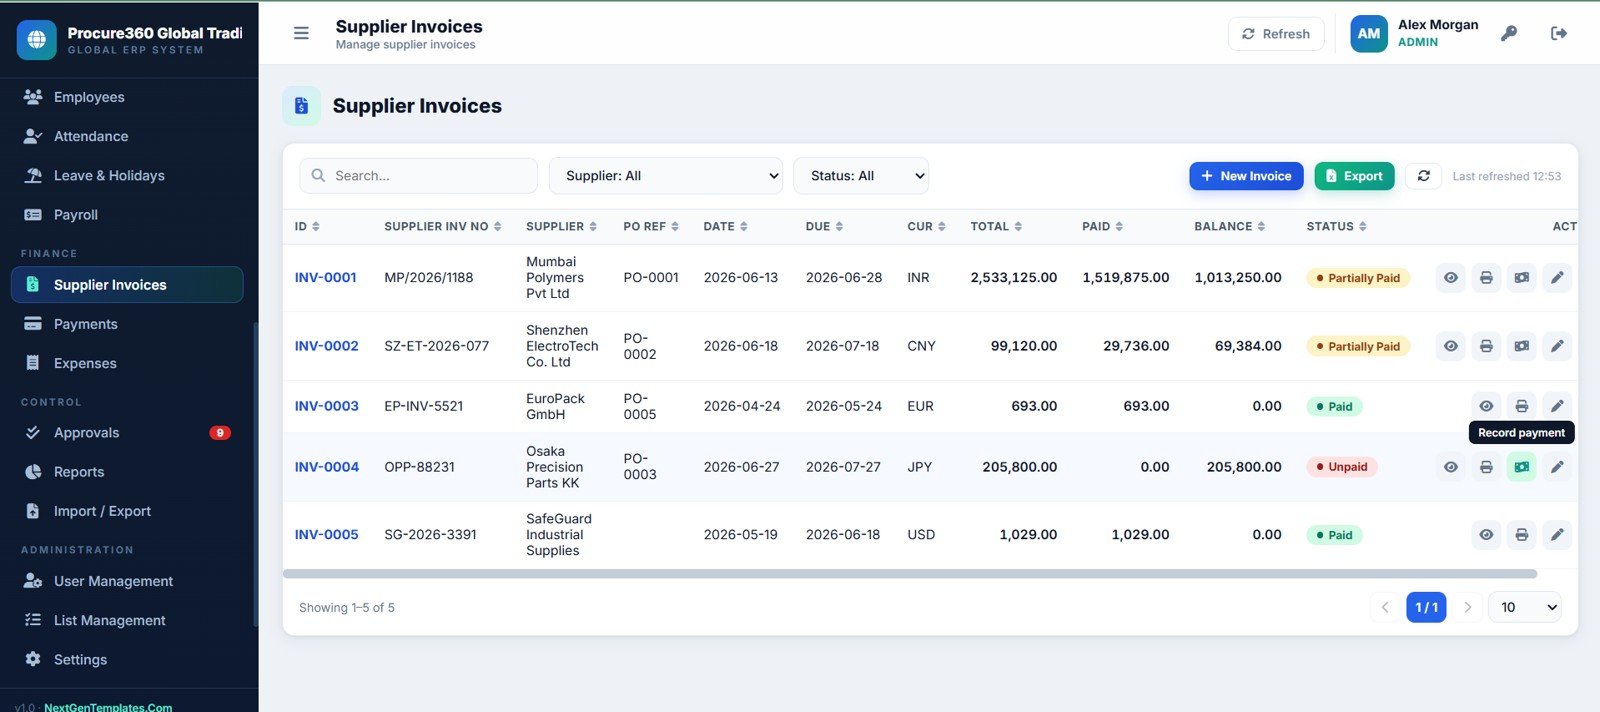Record payment for INV-0004

[x=1522, y=467]
